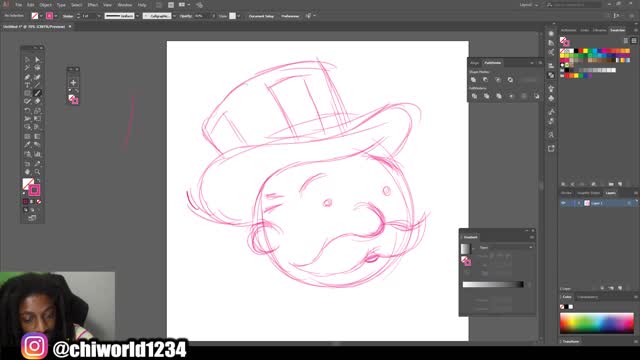Select the Rotate tool

(x=27, y=111)
